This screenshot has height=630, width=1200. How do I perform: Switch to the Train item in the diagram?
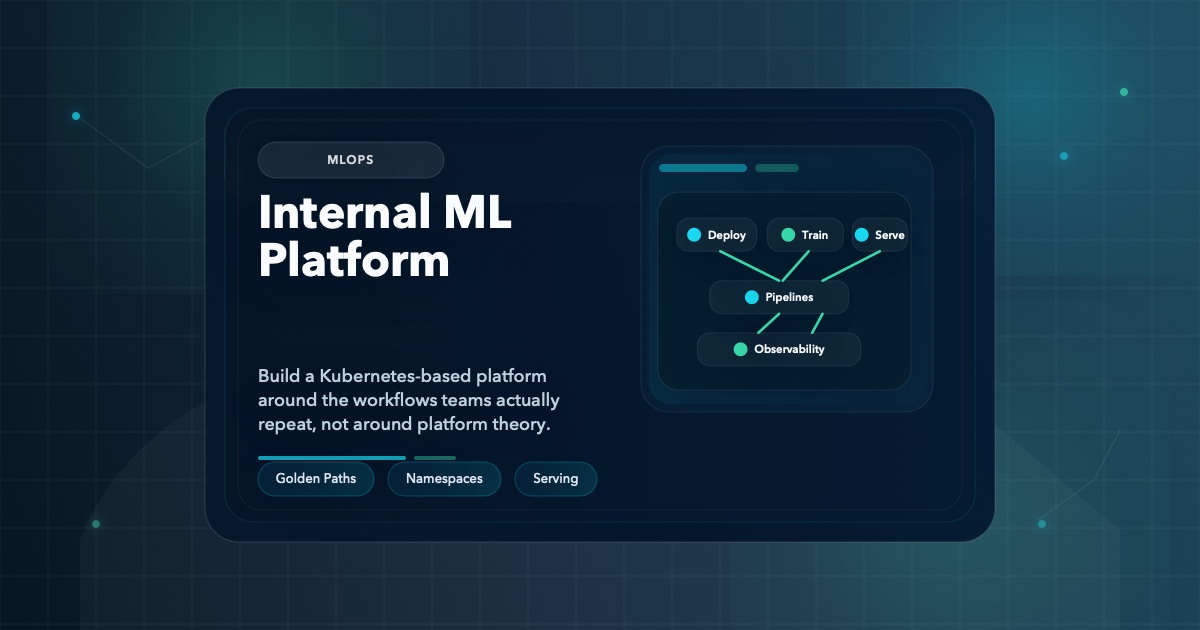click(x=805, y=234)
